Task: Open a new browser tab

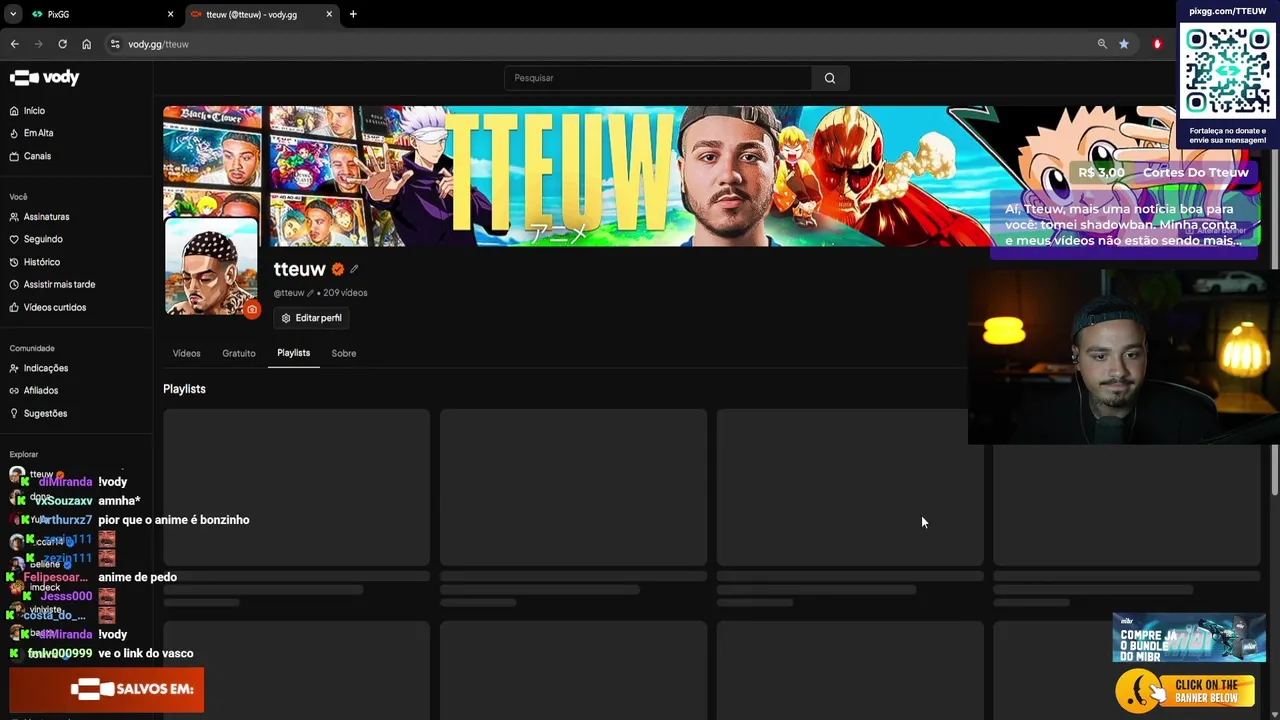Action: (353, 14)
